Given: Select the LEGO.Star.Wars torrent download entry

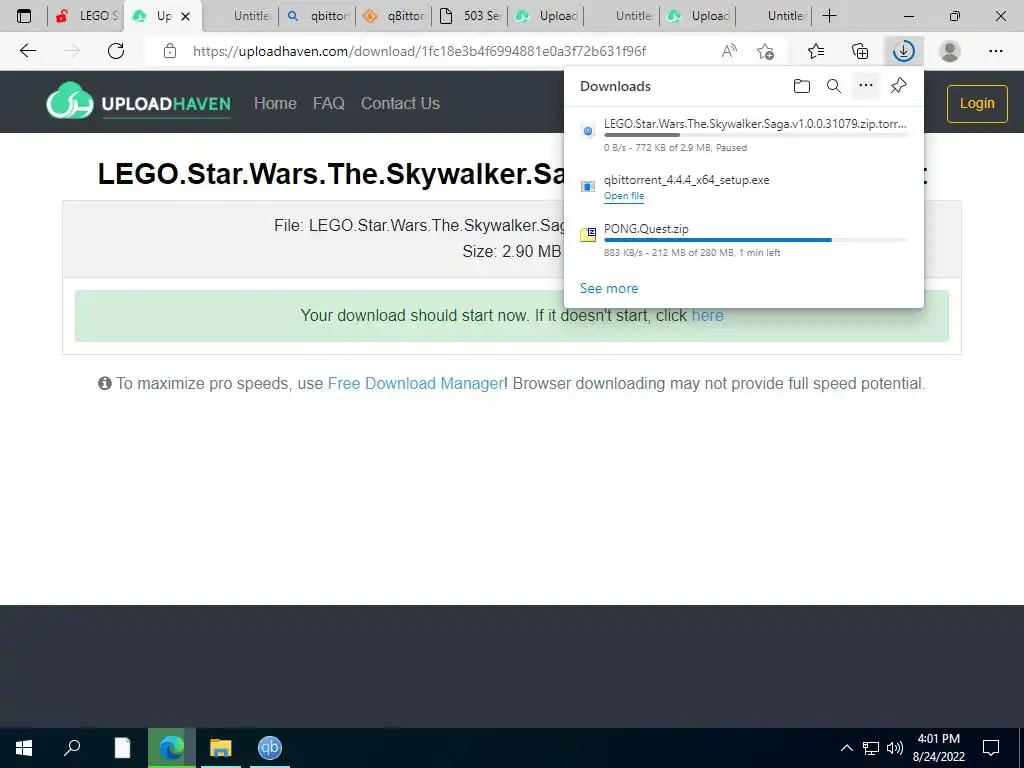Looking at the screenshot, I should coord(744,135).
